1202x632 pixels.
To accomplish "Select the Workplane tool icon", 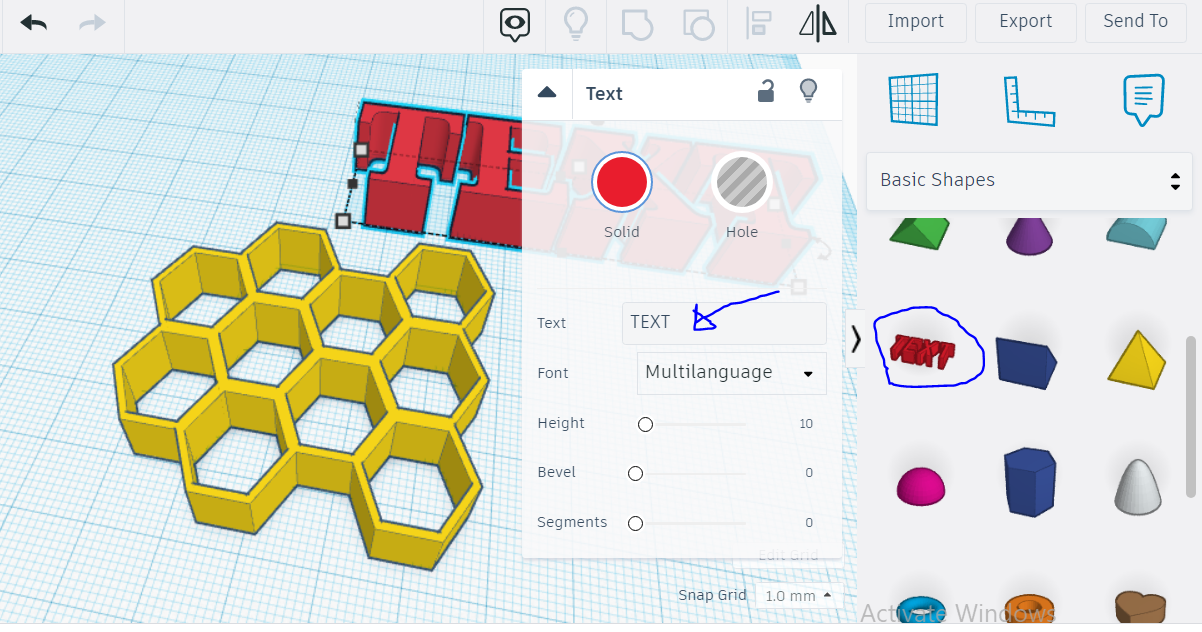I will [x=913, y=99].
